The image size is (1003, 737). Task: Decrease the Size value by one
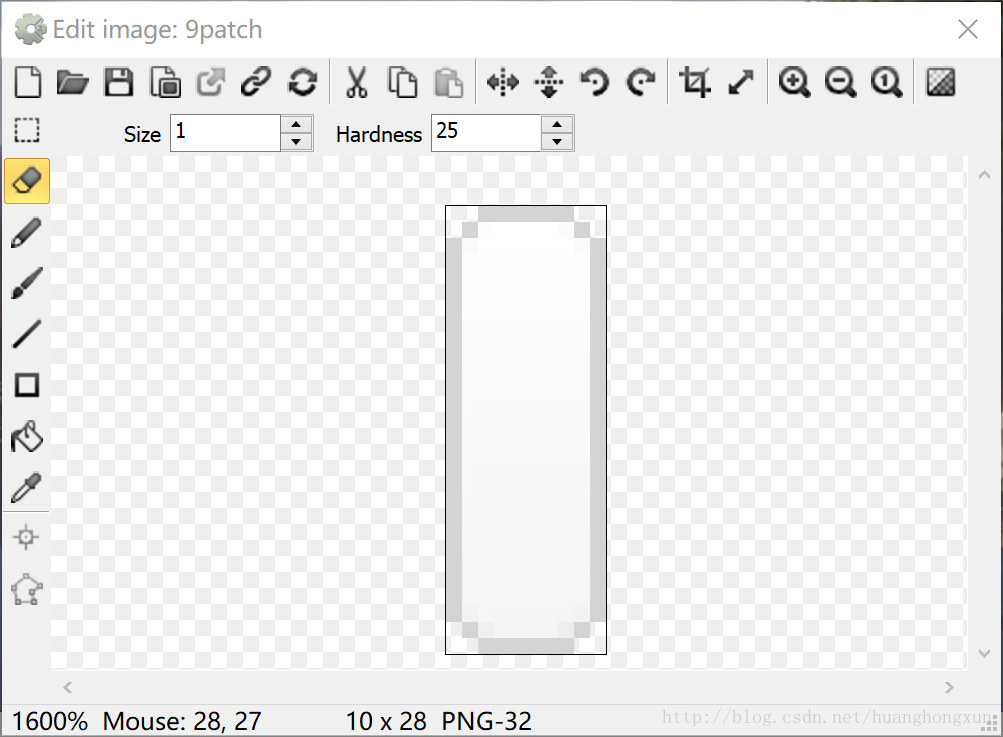(x=296, y=142)
